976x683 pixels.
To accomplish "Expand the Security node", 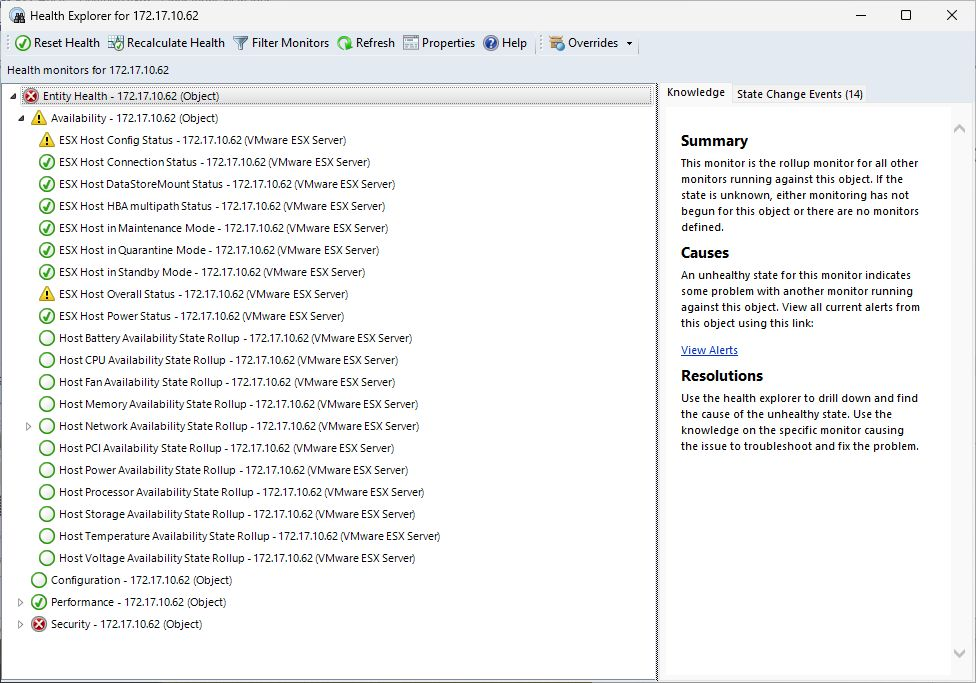I will tap(20, 624).
